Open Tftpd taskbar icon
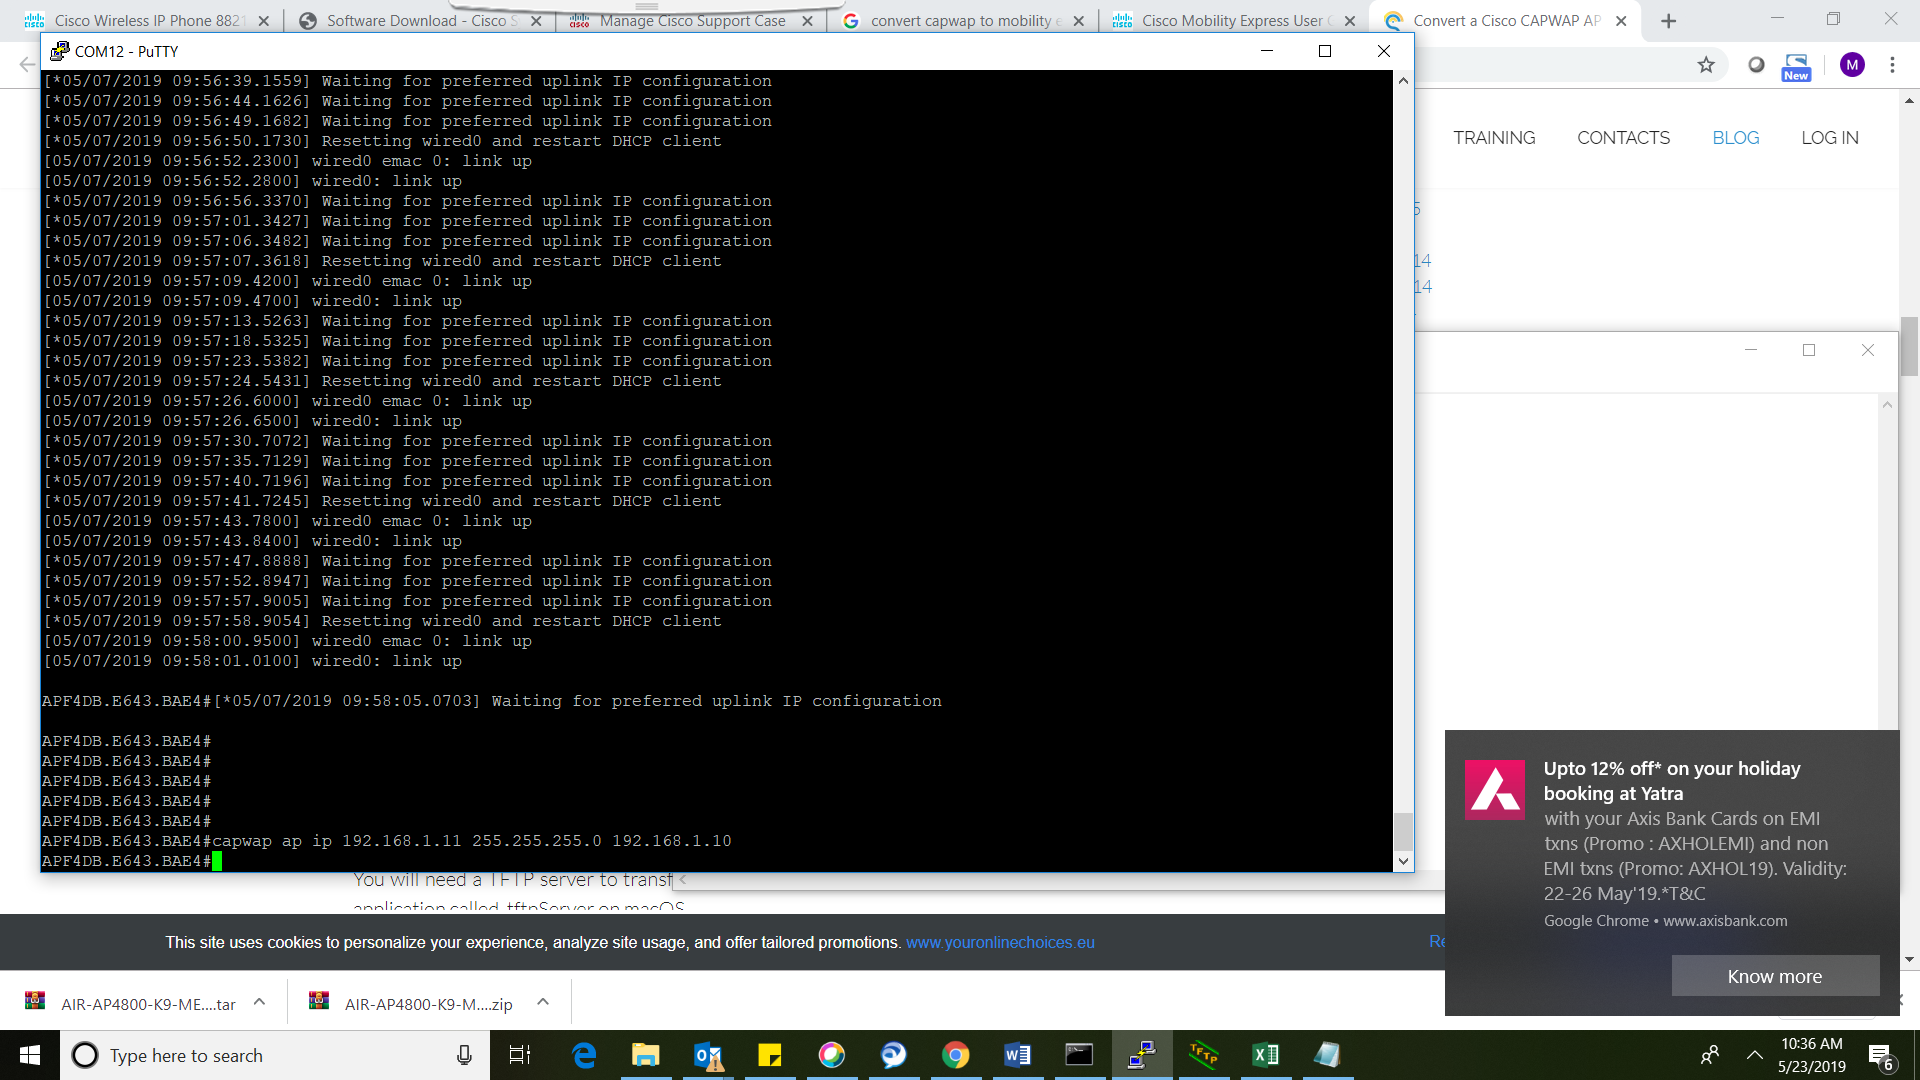This screenshot has height=1080, width=1920. (1204, 1055)
